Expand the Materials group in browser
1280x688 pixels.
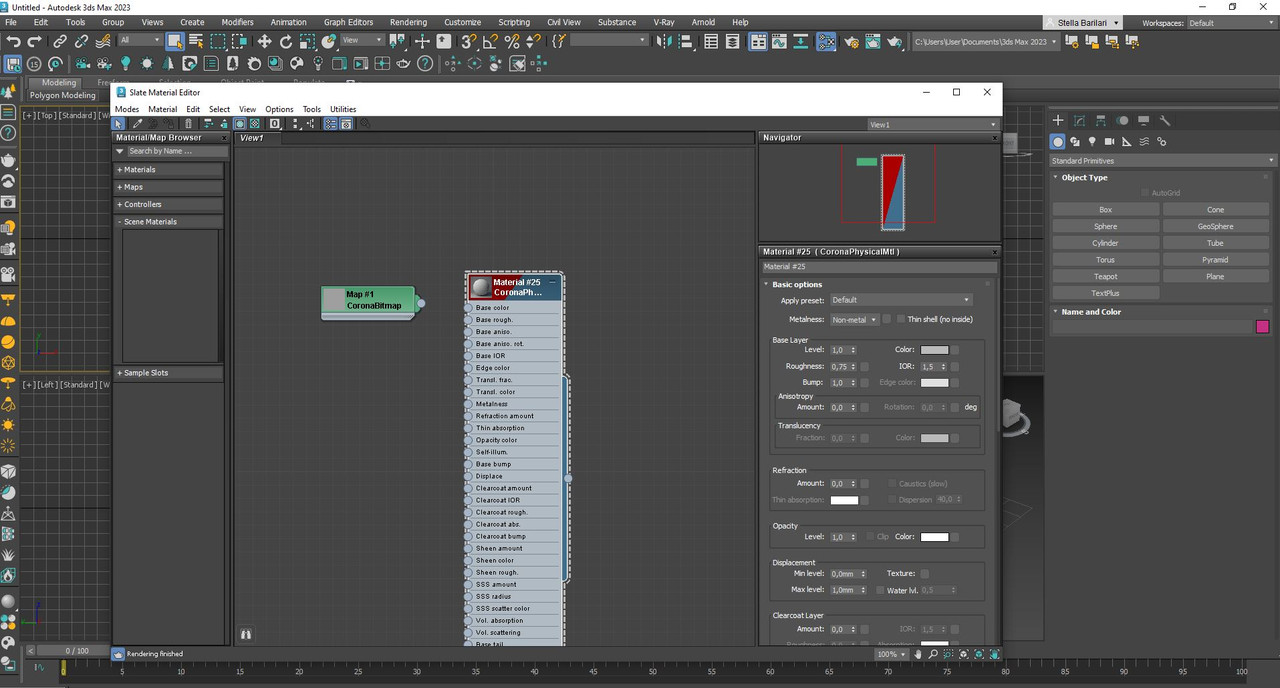(x=168, y=170)
